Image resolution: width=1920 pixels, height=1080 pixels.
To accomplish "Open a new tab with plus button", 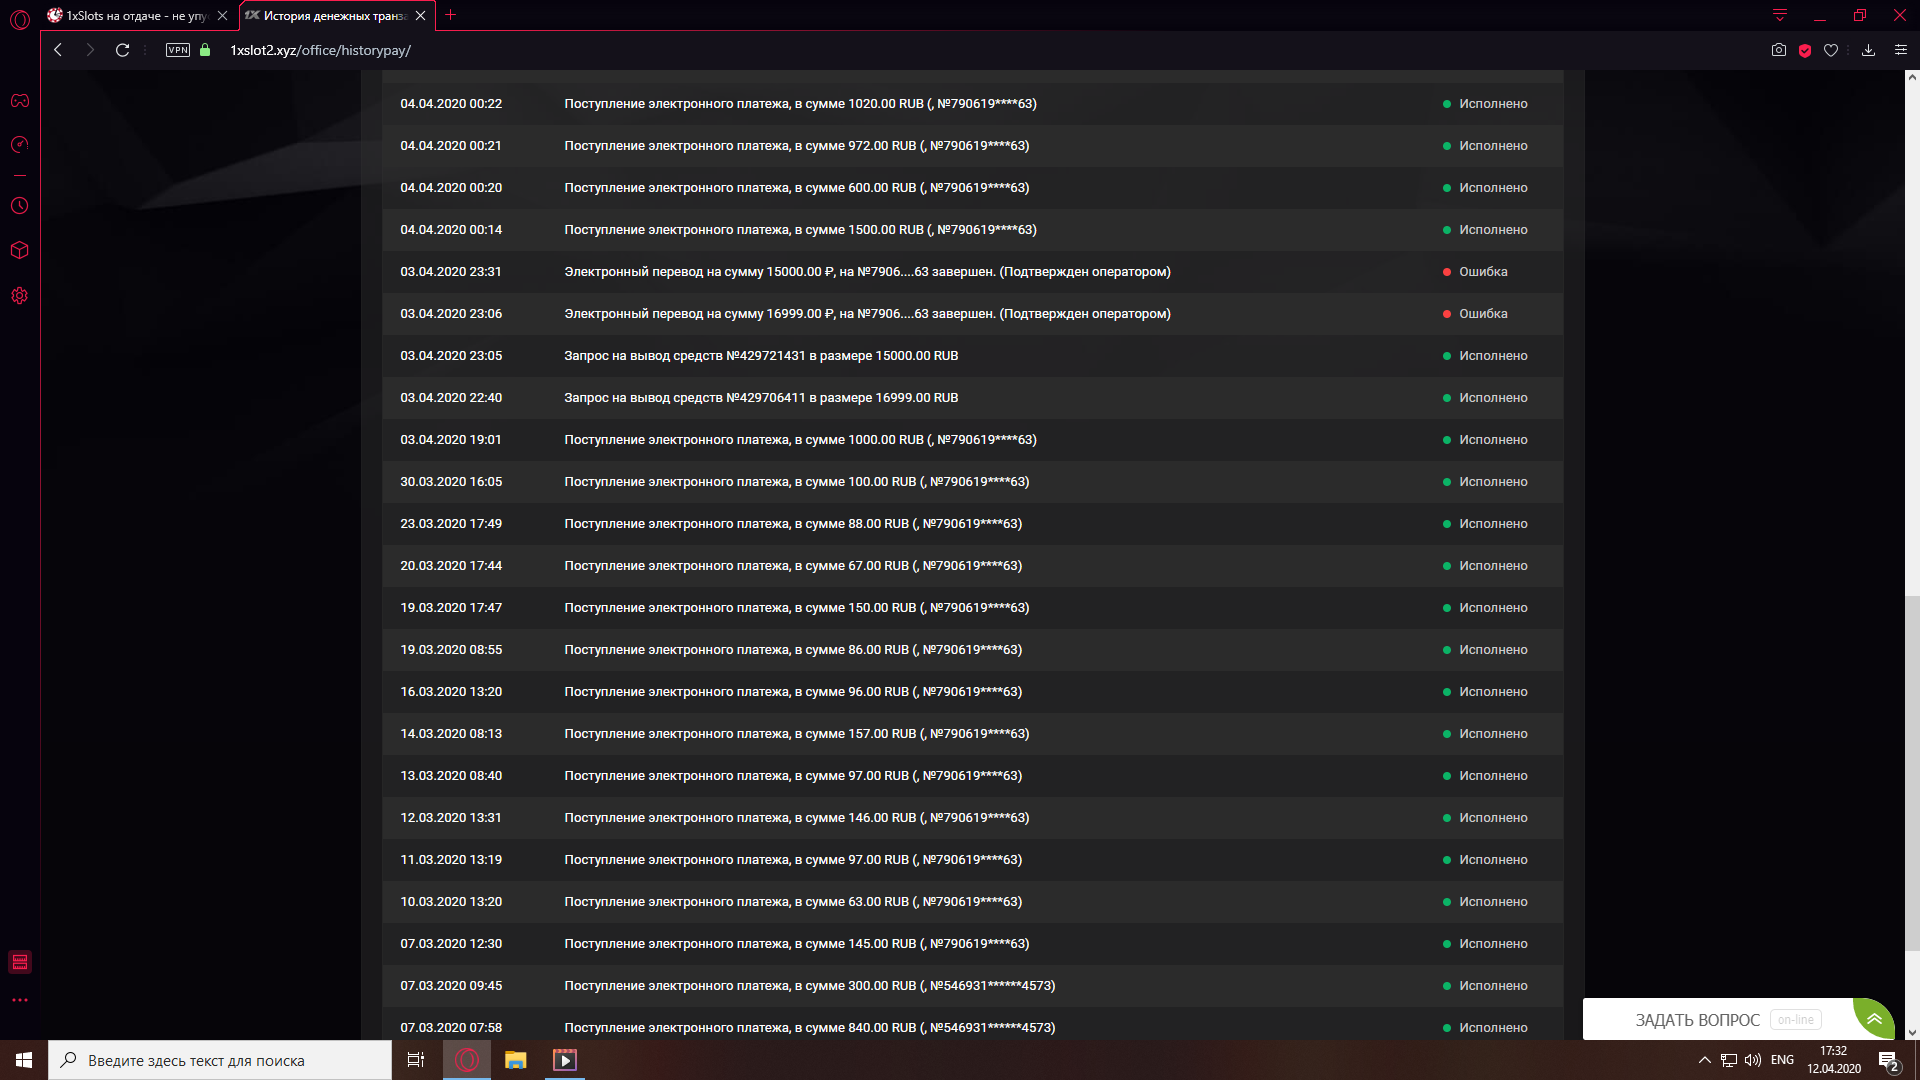I will tap(451, 15).
